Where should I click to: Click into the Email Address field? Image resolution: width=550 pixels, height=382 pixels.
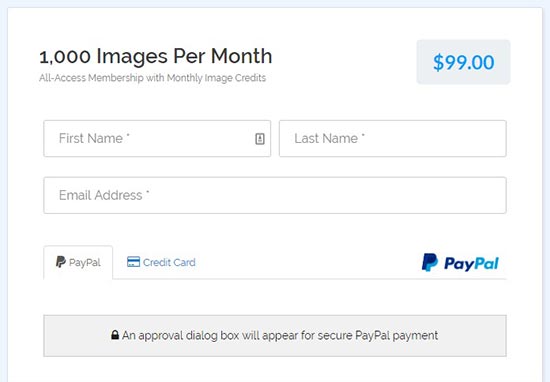275,195
